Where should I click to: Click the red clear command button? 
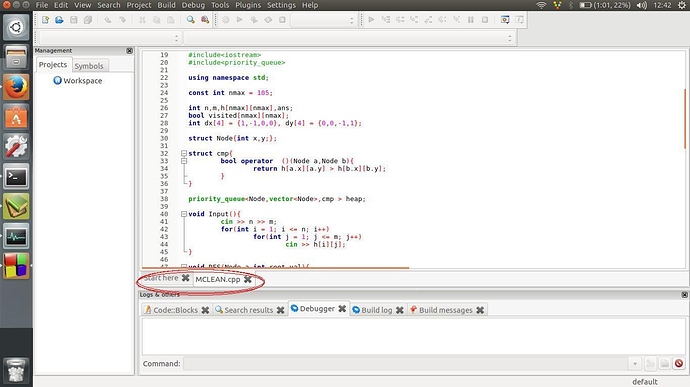pos(679,364)
